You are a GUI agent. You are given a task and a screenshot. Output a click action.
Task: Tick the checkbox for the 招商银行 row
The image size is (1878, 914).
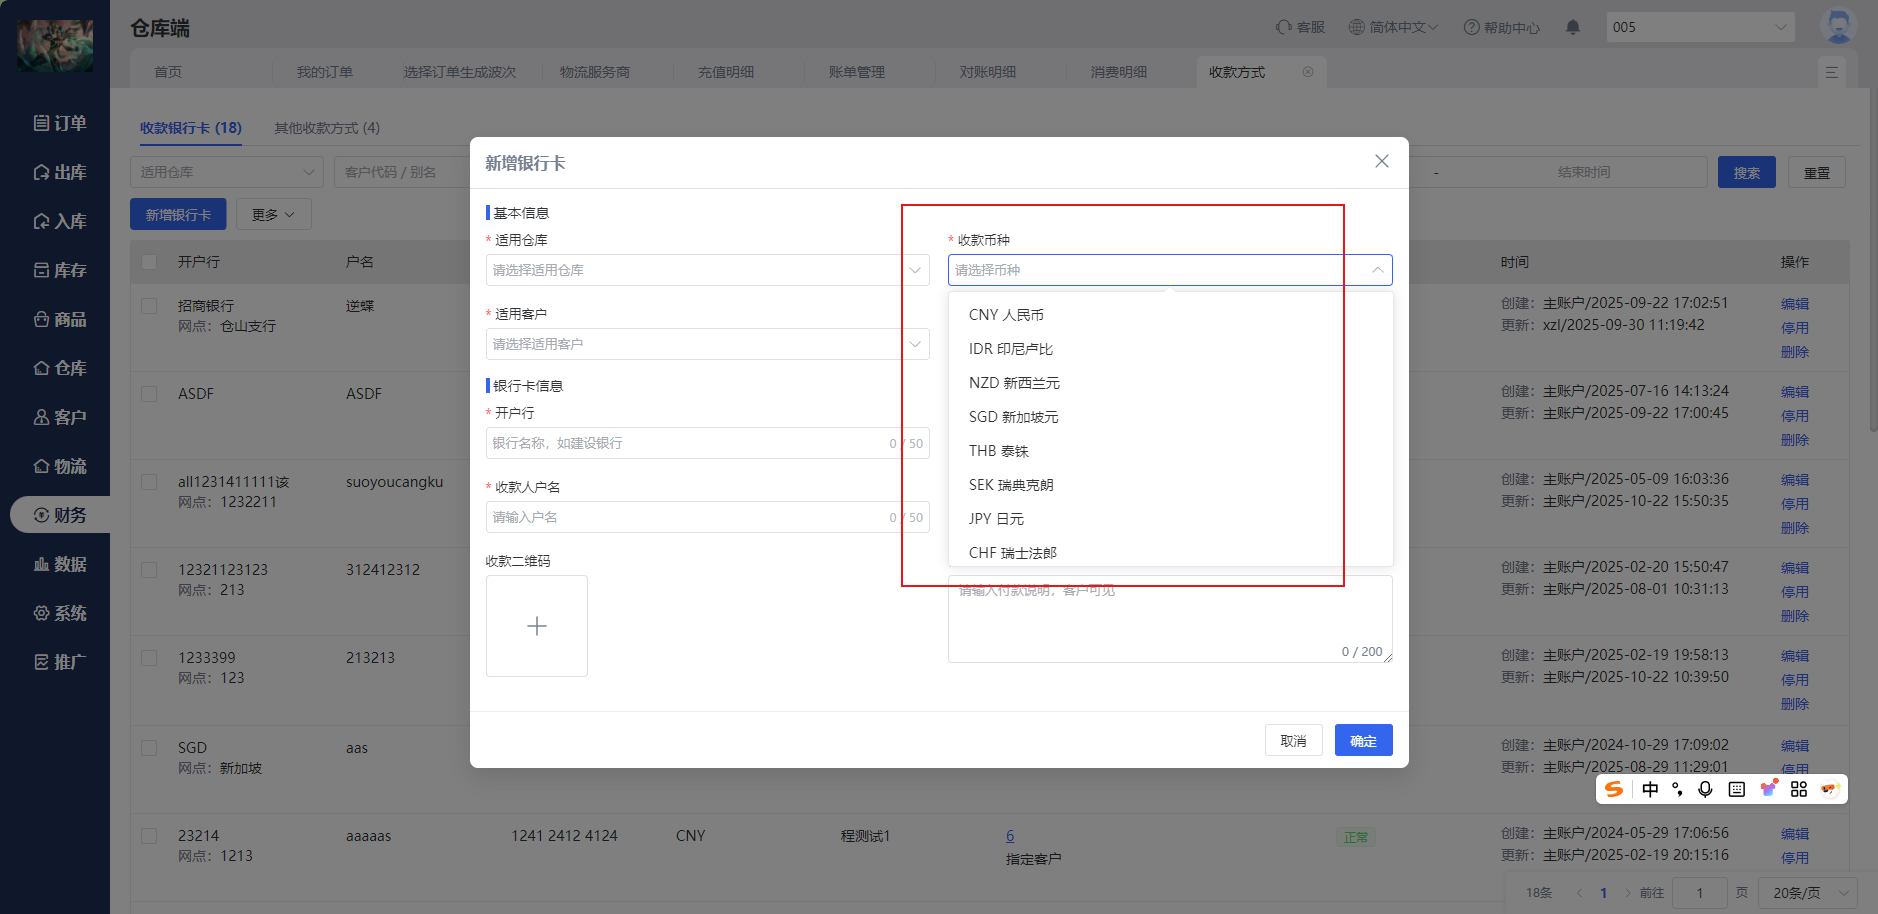[149, 306]
